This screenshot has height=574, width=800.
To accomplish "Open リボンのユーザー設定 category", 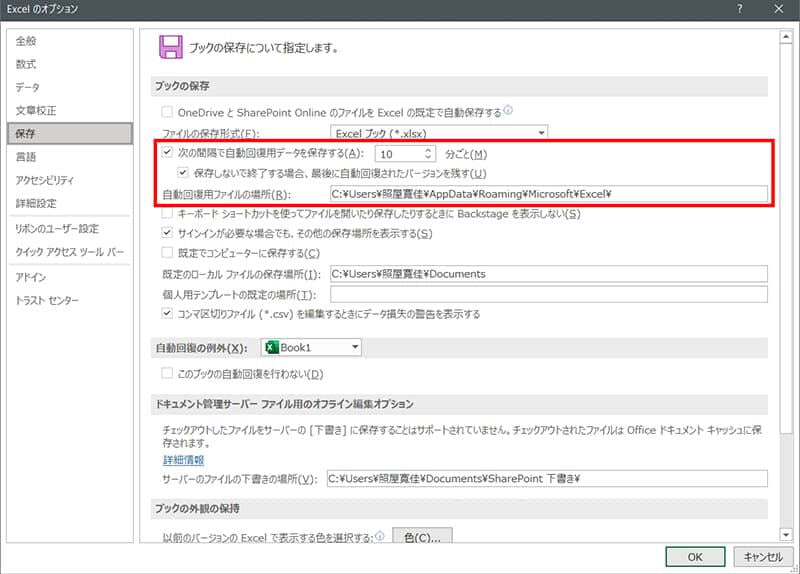I will point(57,229).
